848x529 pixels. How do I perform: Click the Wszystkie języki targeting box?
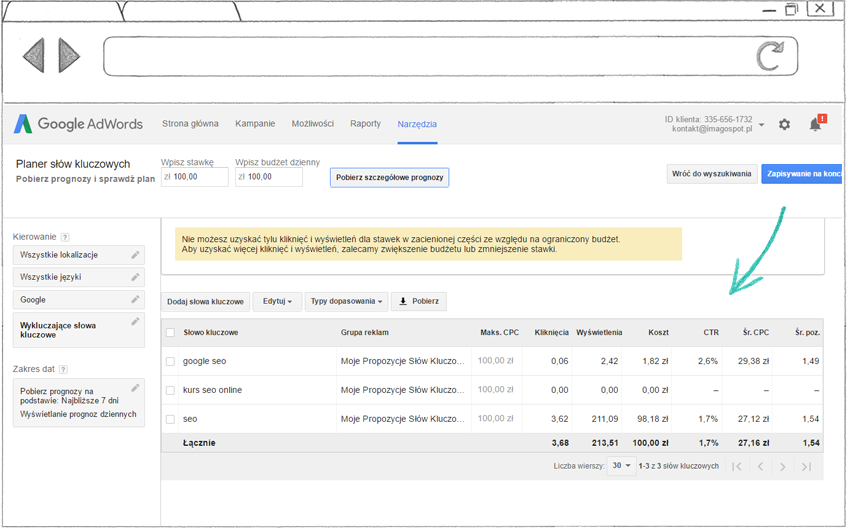[x=79, y=277]
